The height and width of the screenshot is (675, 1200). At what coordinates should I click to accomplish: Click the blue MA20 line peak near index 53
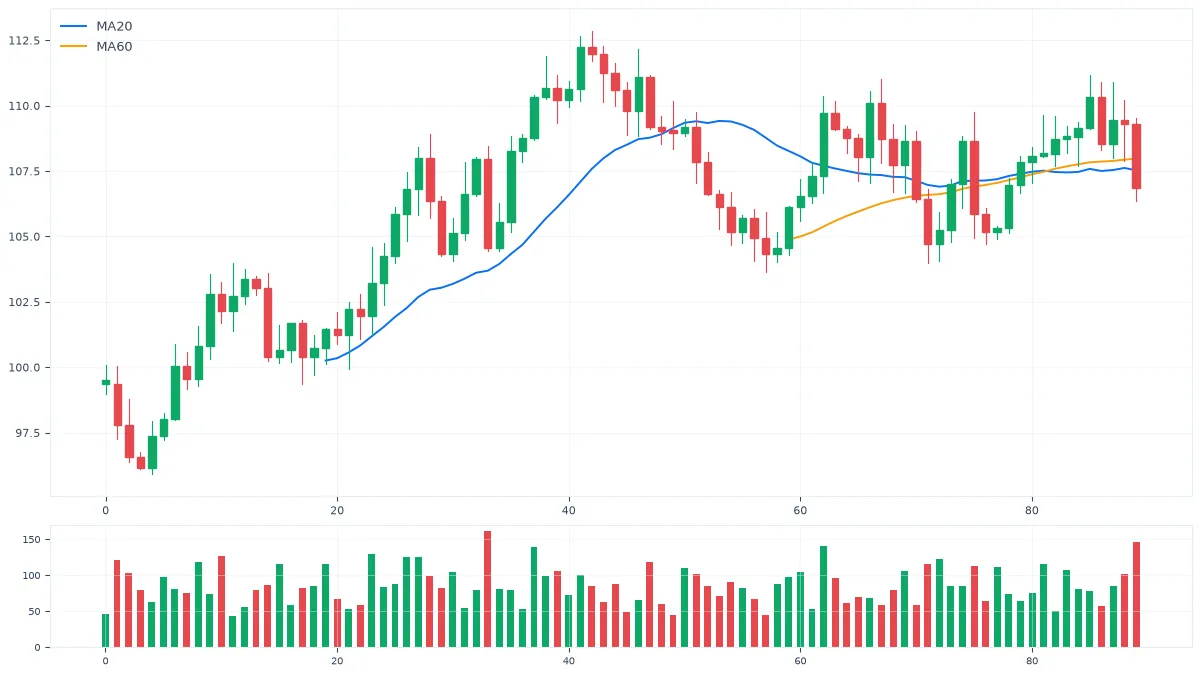(719, 120)
